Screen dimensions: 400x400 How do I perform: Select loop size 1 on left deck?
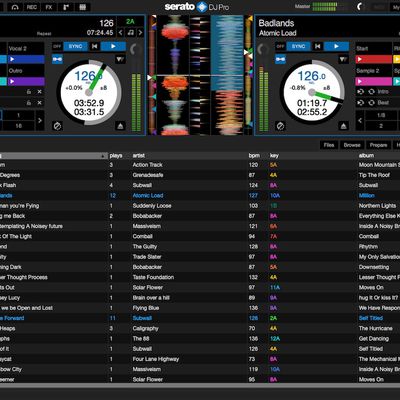tap(18, 115)
